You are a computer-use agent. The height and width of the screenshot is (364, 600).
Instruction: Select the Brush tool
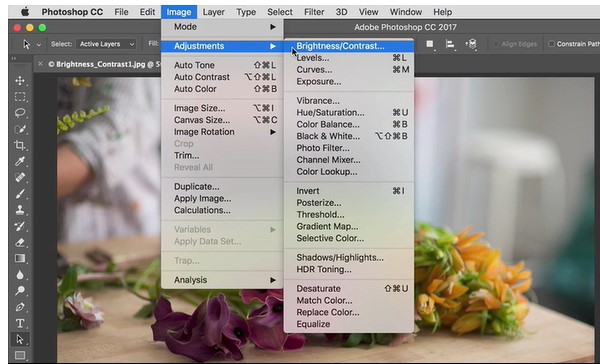(x=20, y=194)
